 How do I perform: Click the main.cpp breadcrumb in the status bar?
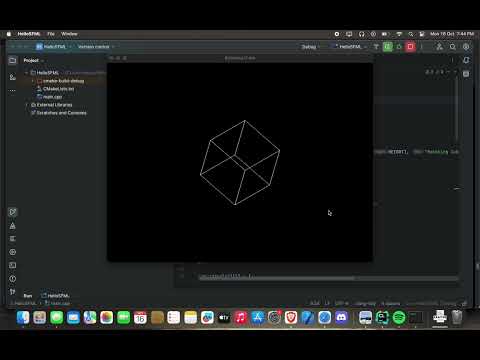(57, 303)
